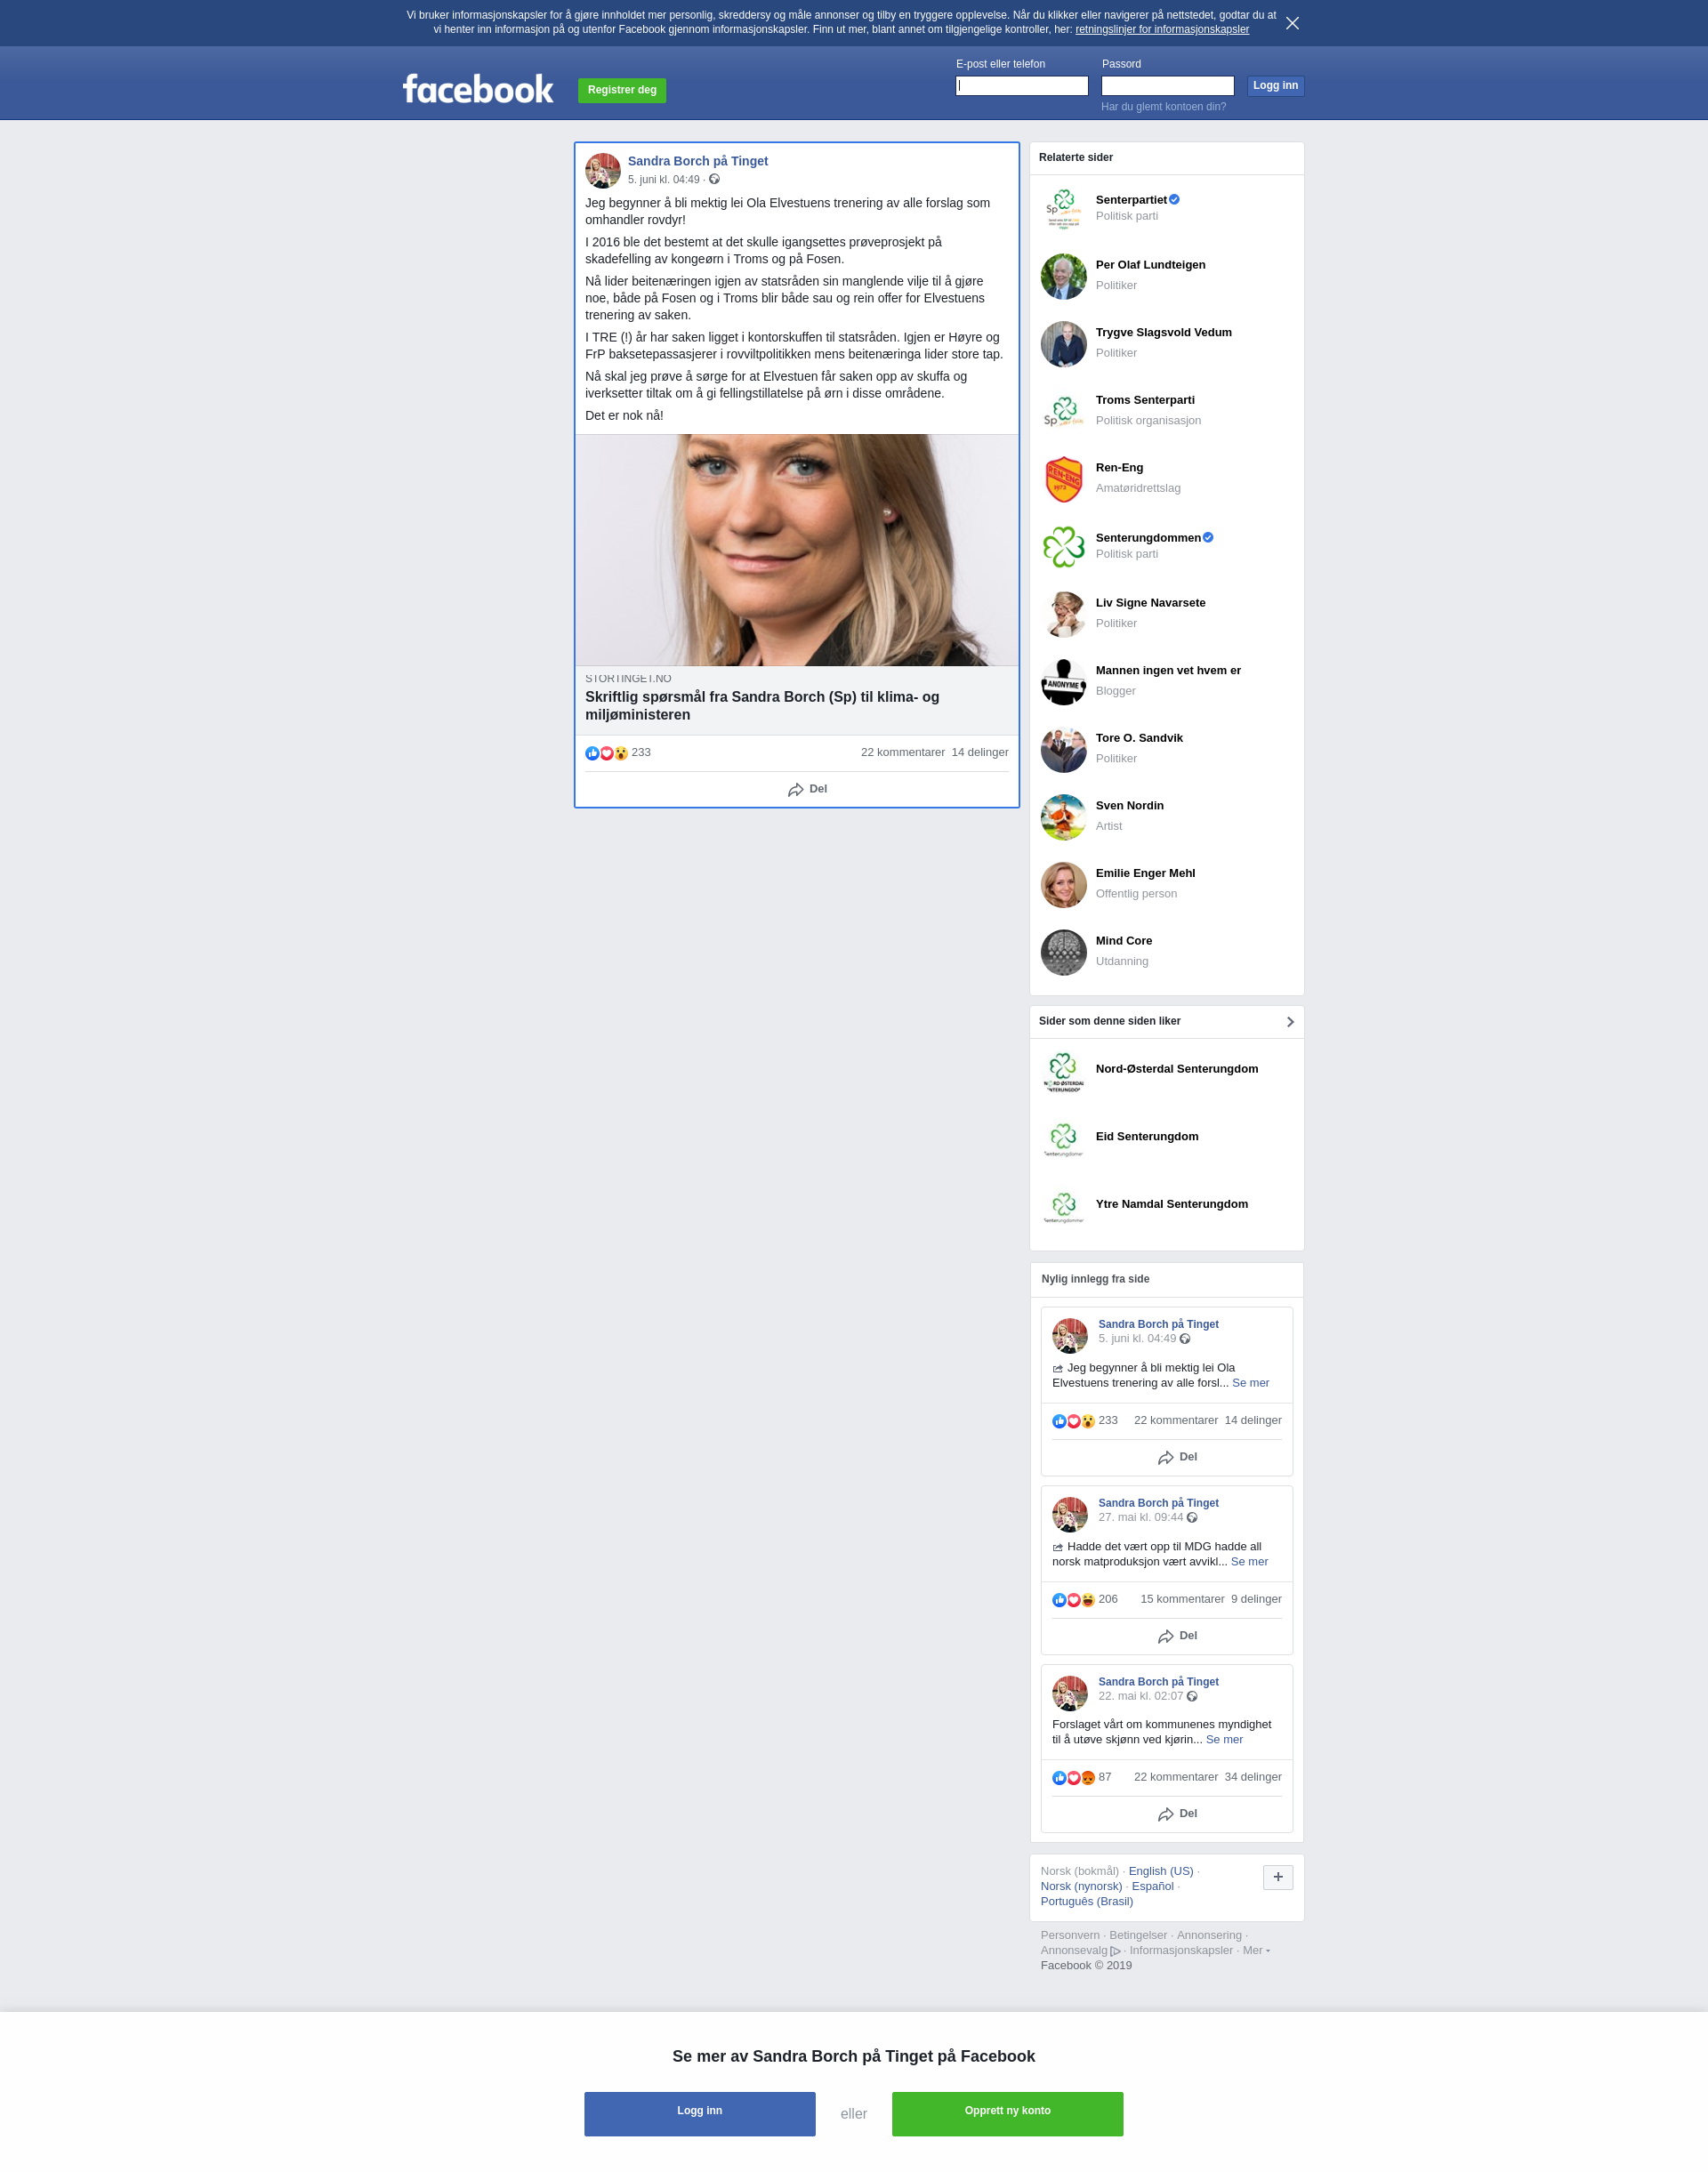Image resolution: width=1708 pixels, height=2172 pixels.
Task: Click Opprett ny konto button
Action: (1007, 2114)
